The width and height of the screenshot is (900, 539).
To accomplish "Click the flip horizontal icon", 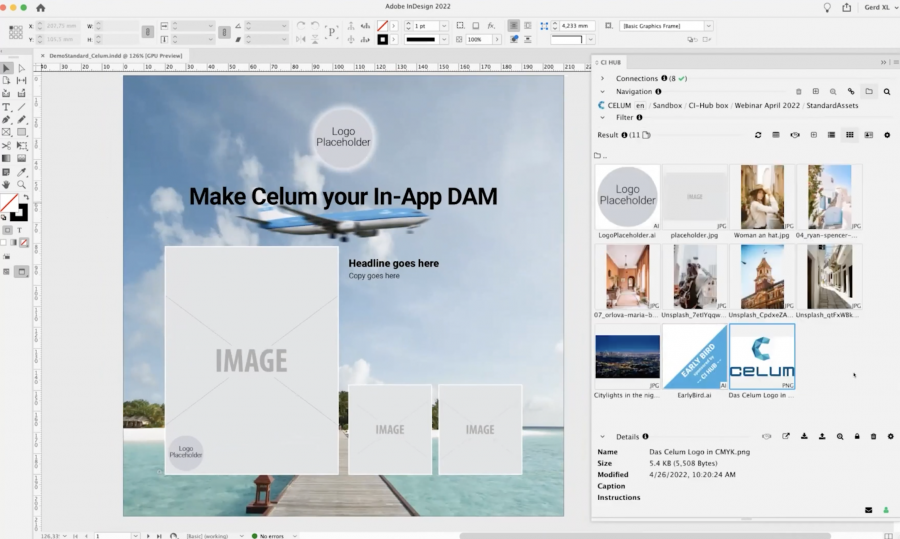I will 301,39.
